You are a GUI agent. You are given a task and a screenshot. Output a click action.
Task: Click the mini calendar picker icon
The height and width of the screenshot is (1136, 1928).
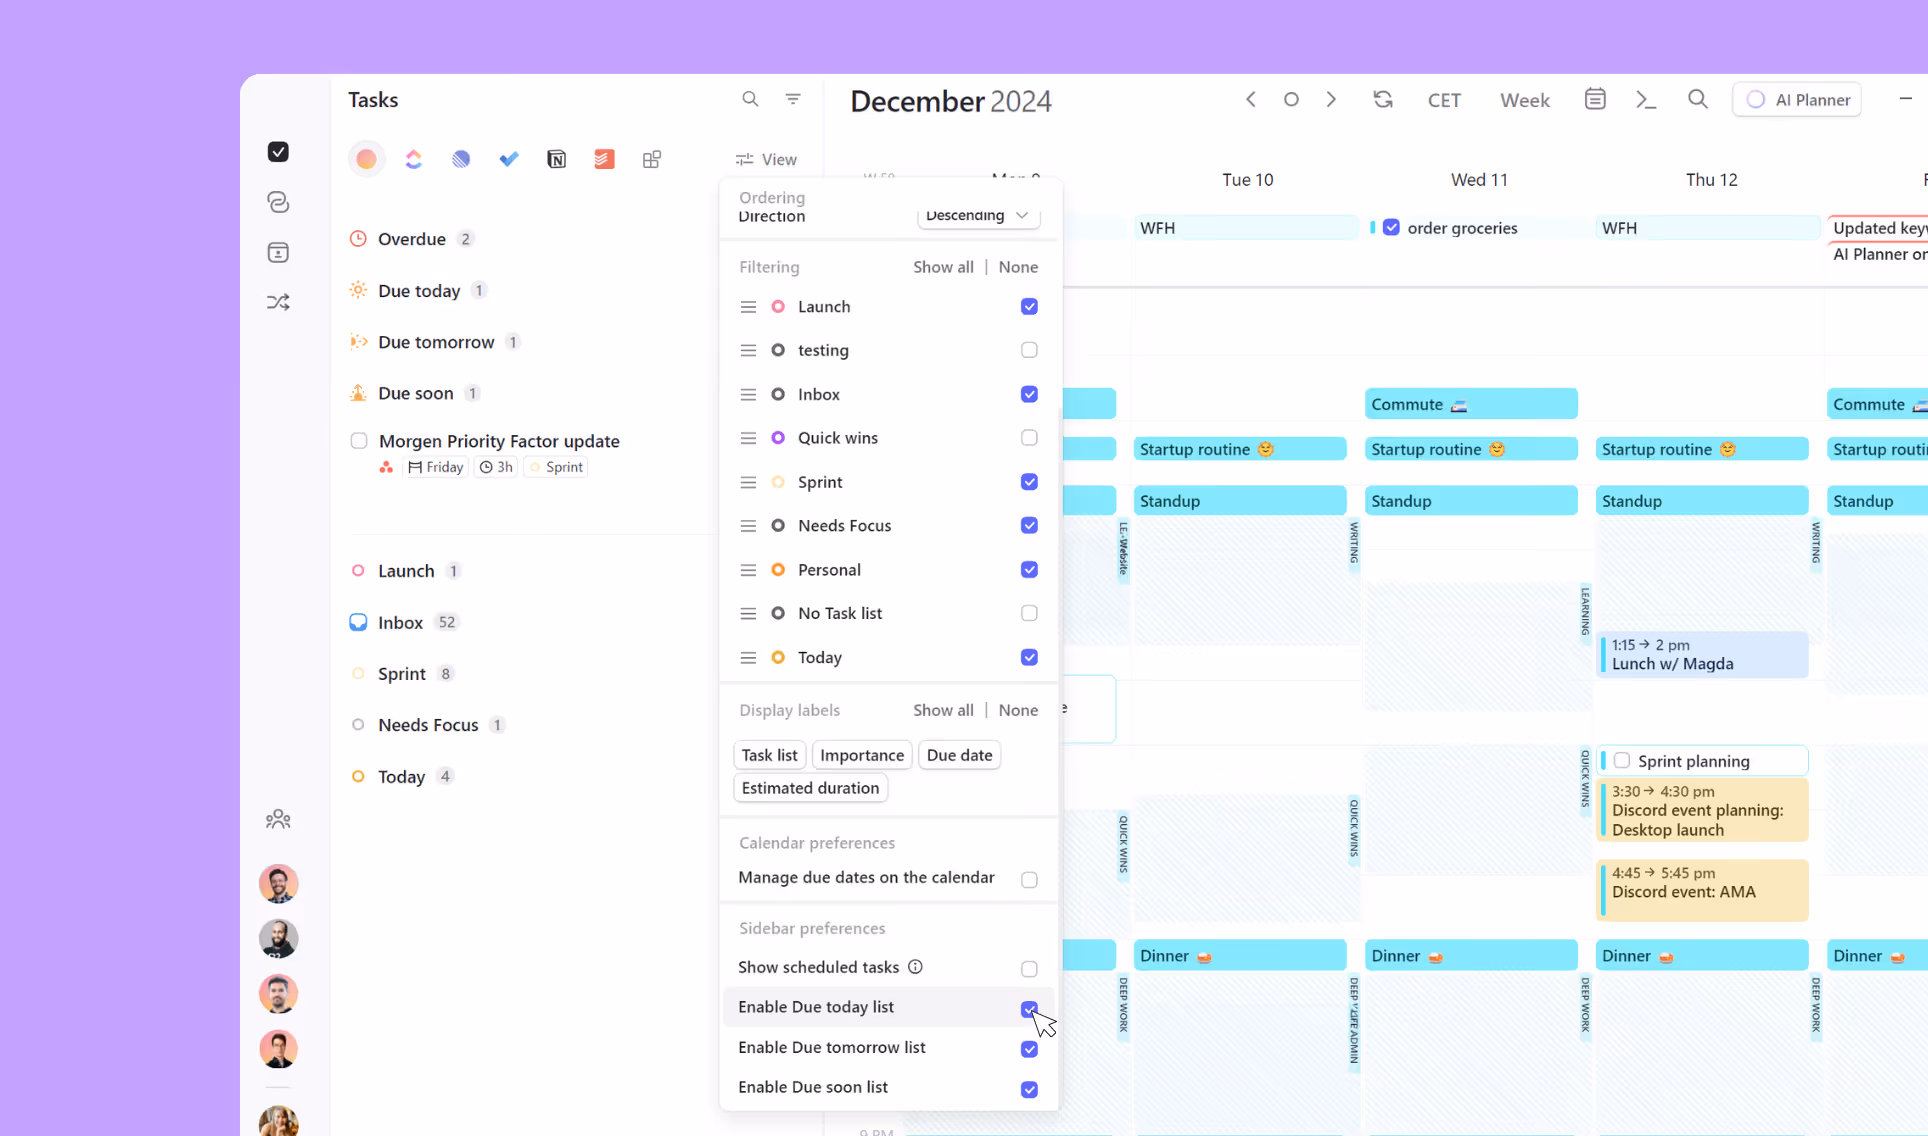pyautogui.click(x=1595, y=99)
